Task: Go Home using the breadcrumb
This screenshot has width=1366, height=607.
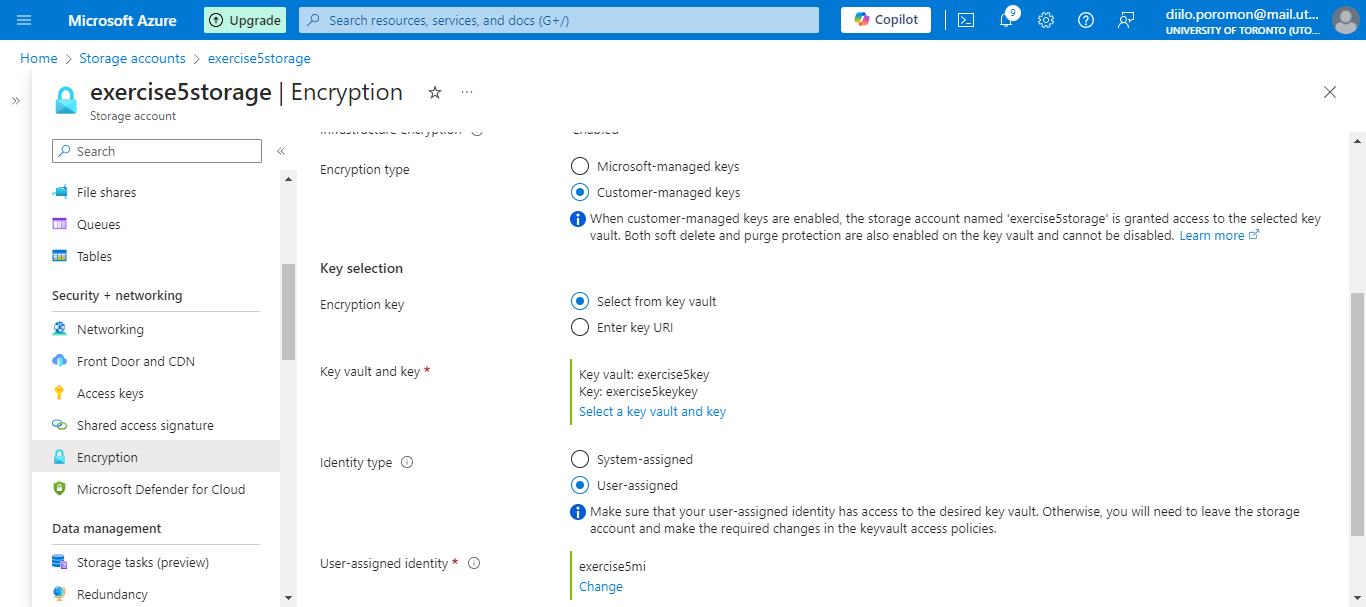Action: [x=38, y=58]
